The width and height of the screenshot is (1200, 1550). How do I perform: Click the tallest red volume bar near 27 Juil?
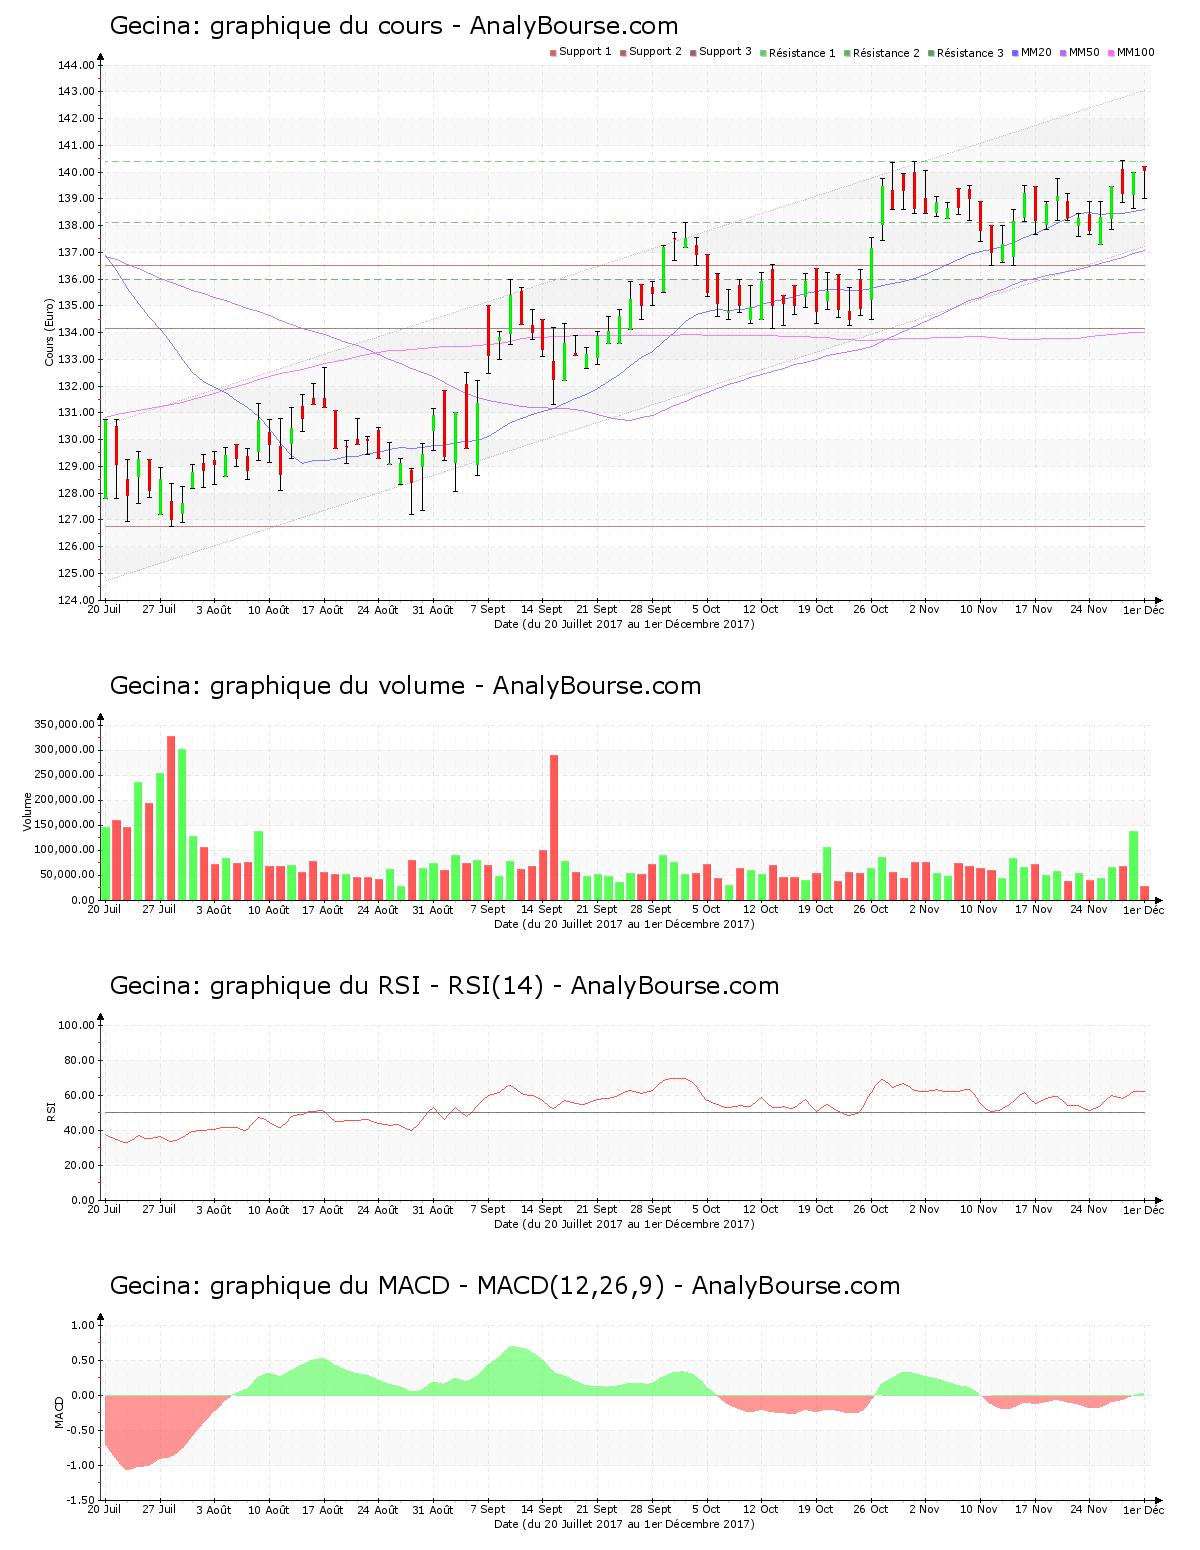coord(171,818)
